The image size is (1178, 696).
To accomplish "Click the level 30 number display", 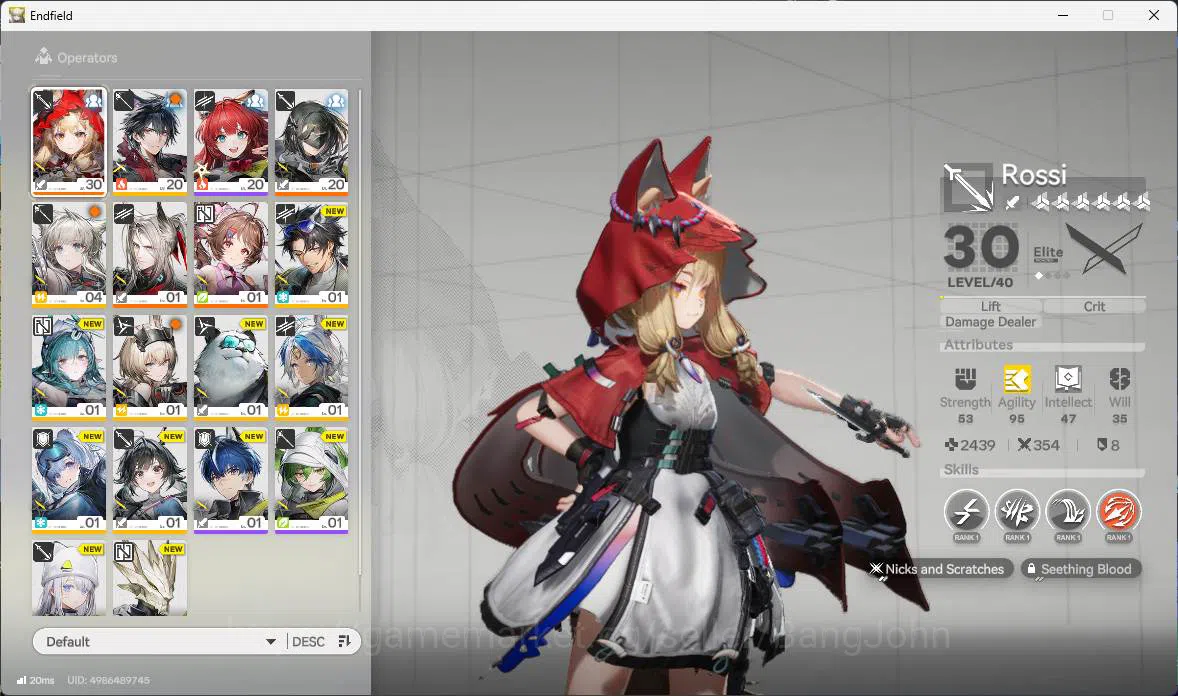I will 980,247.
